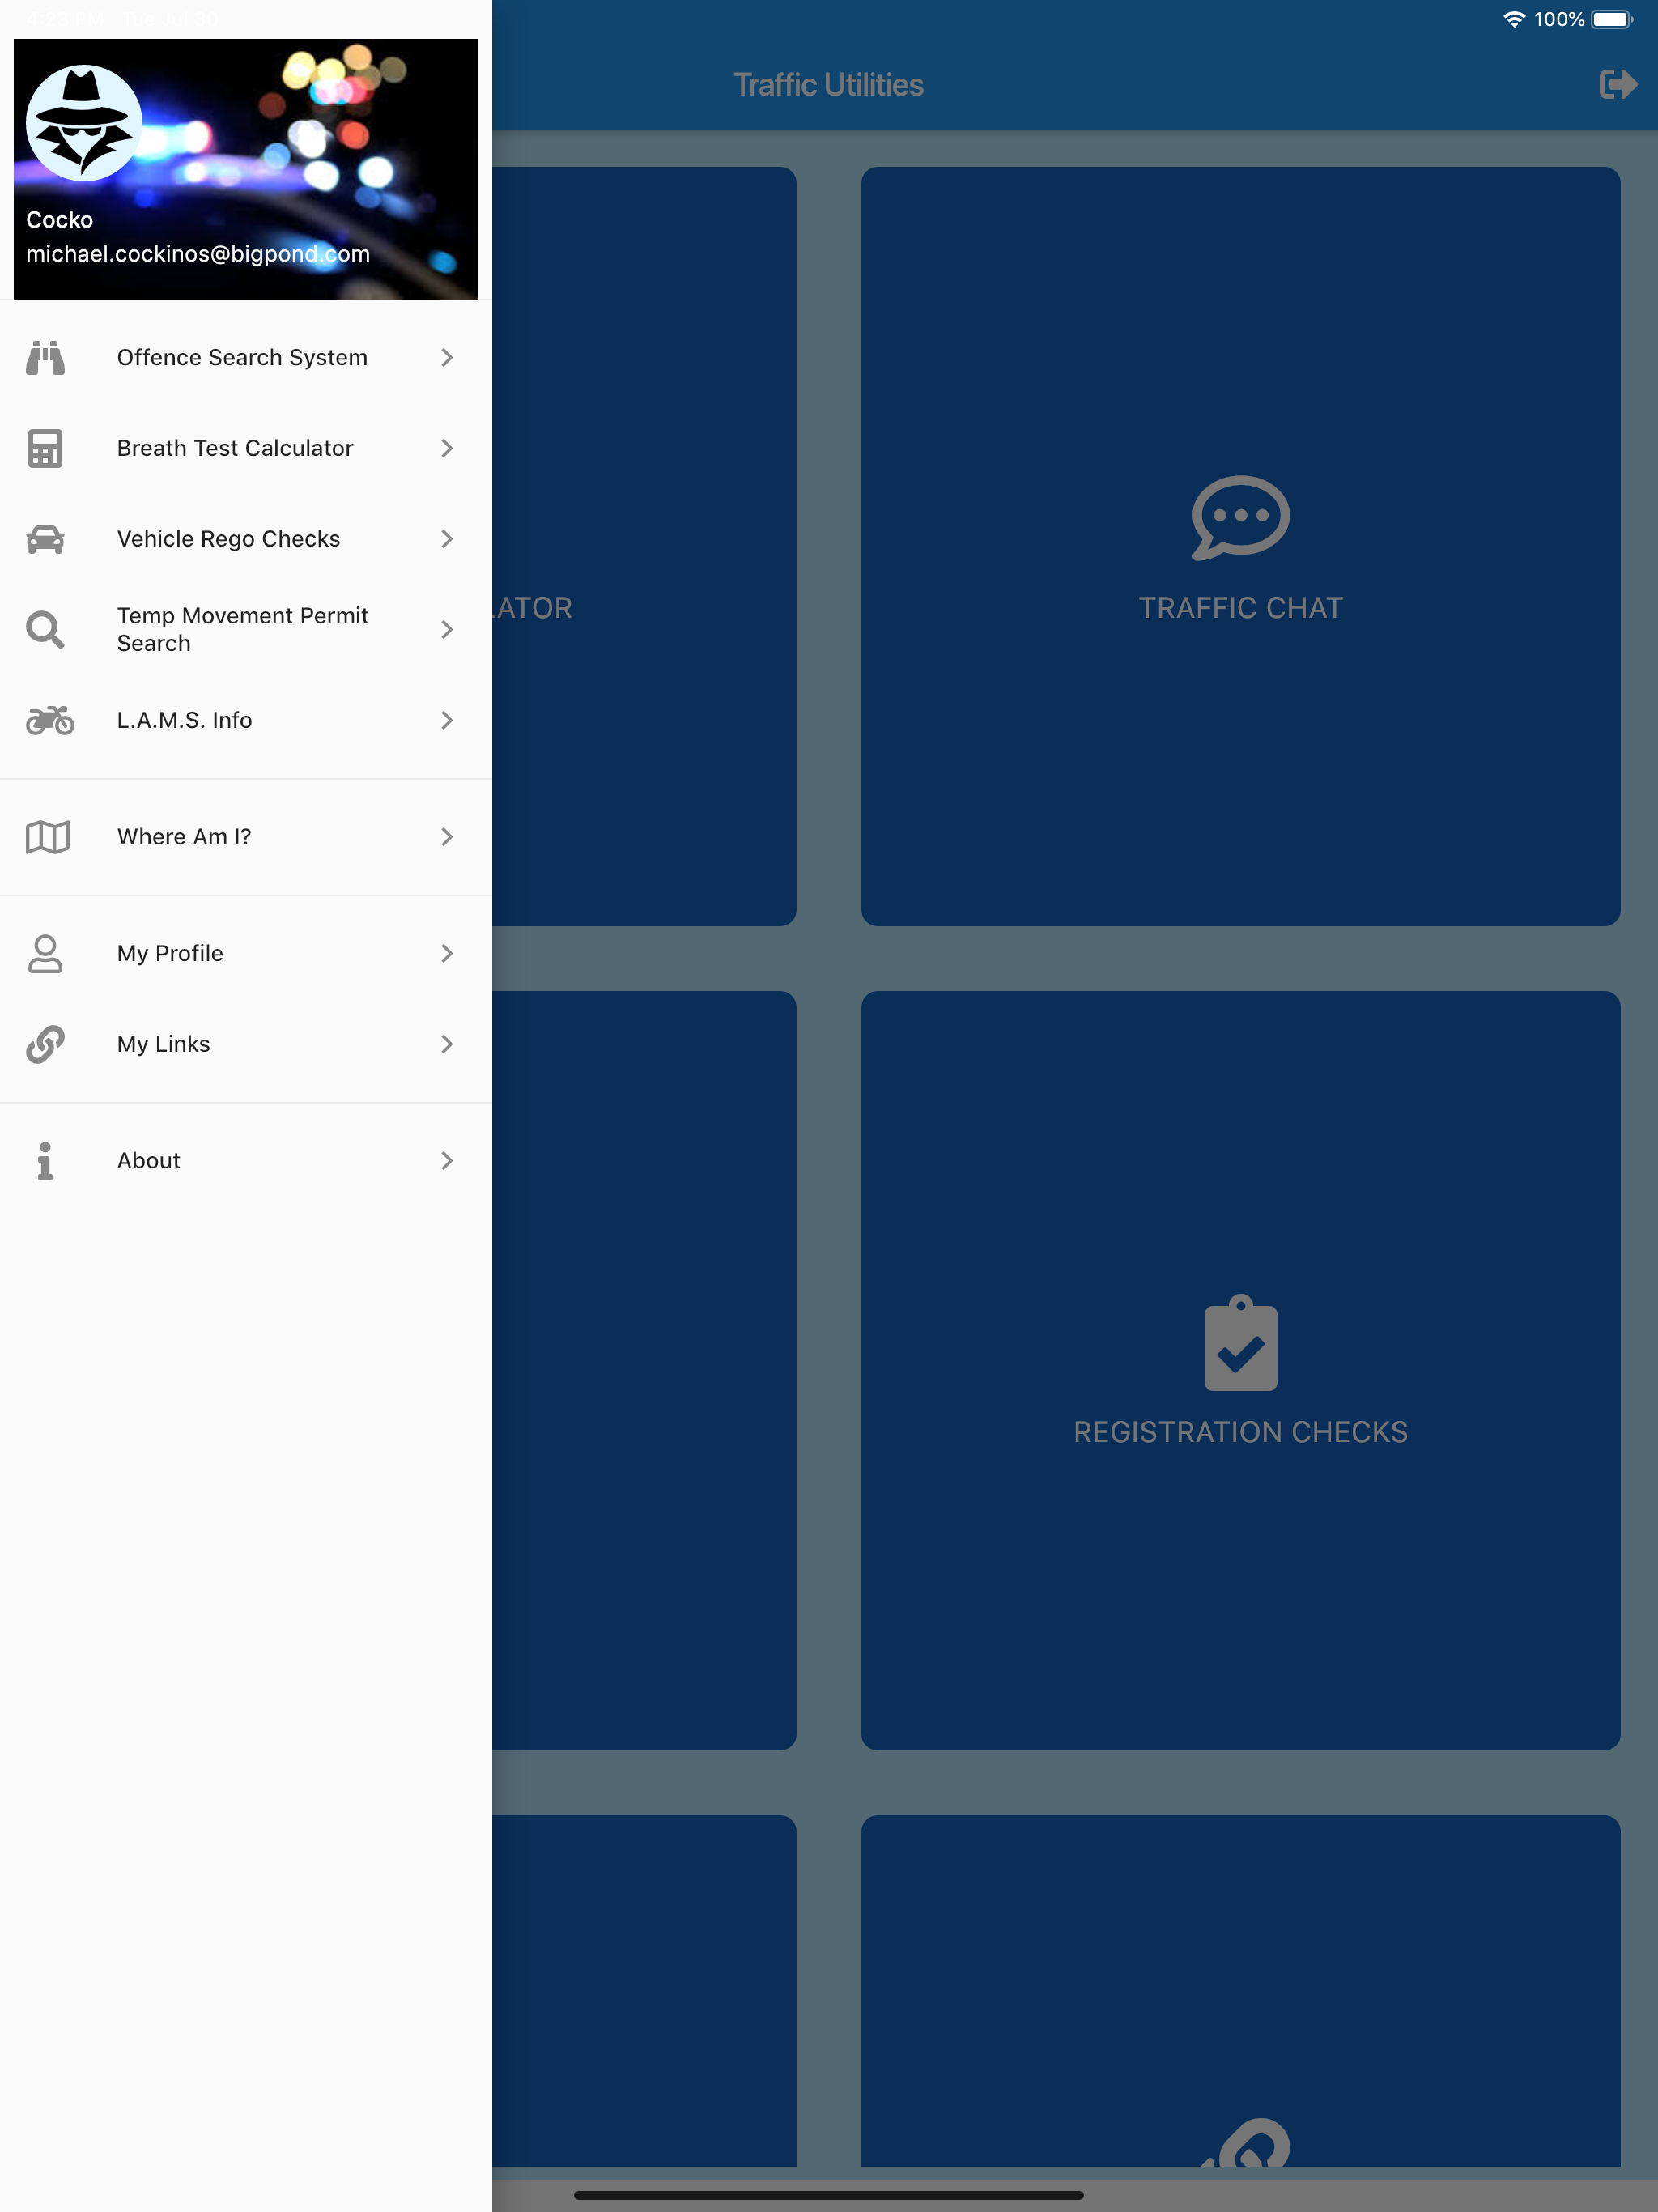Tap the magnifying glass icon for Permit Search

(45, 629)
